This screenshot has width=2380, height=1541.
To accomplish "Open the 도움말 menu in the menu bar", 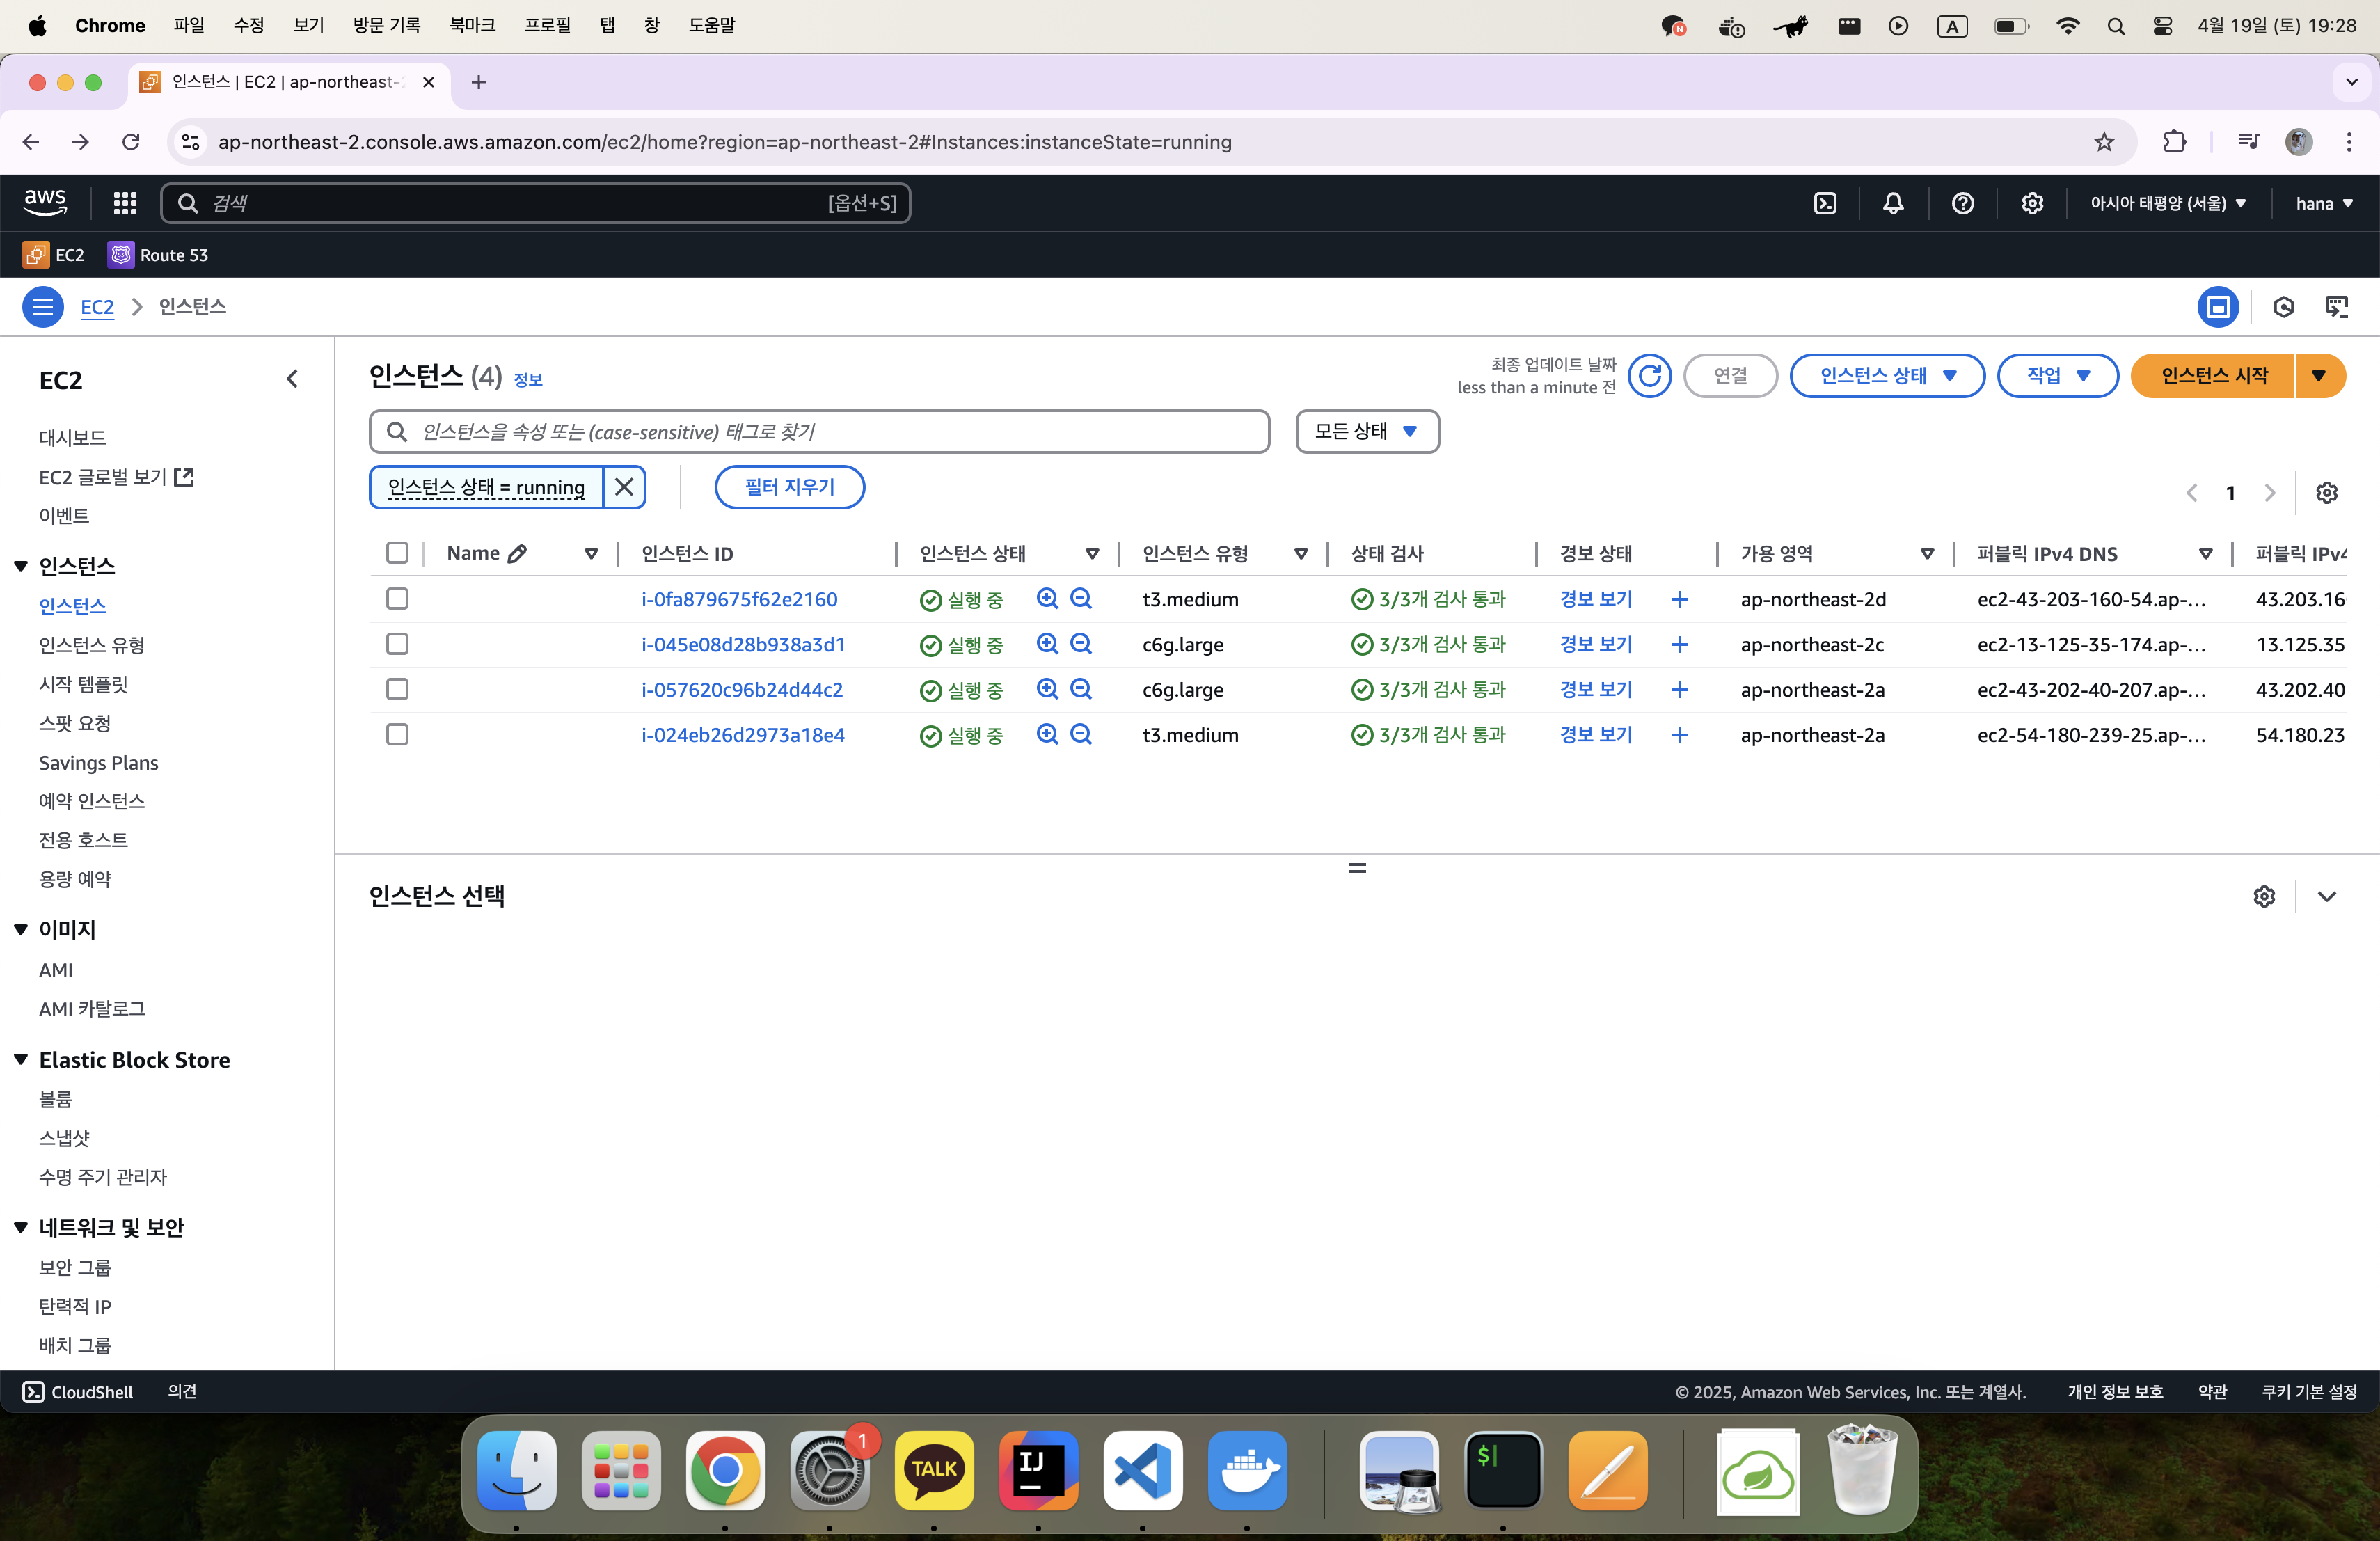I will click(711, 26).
